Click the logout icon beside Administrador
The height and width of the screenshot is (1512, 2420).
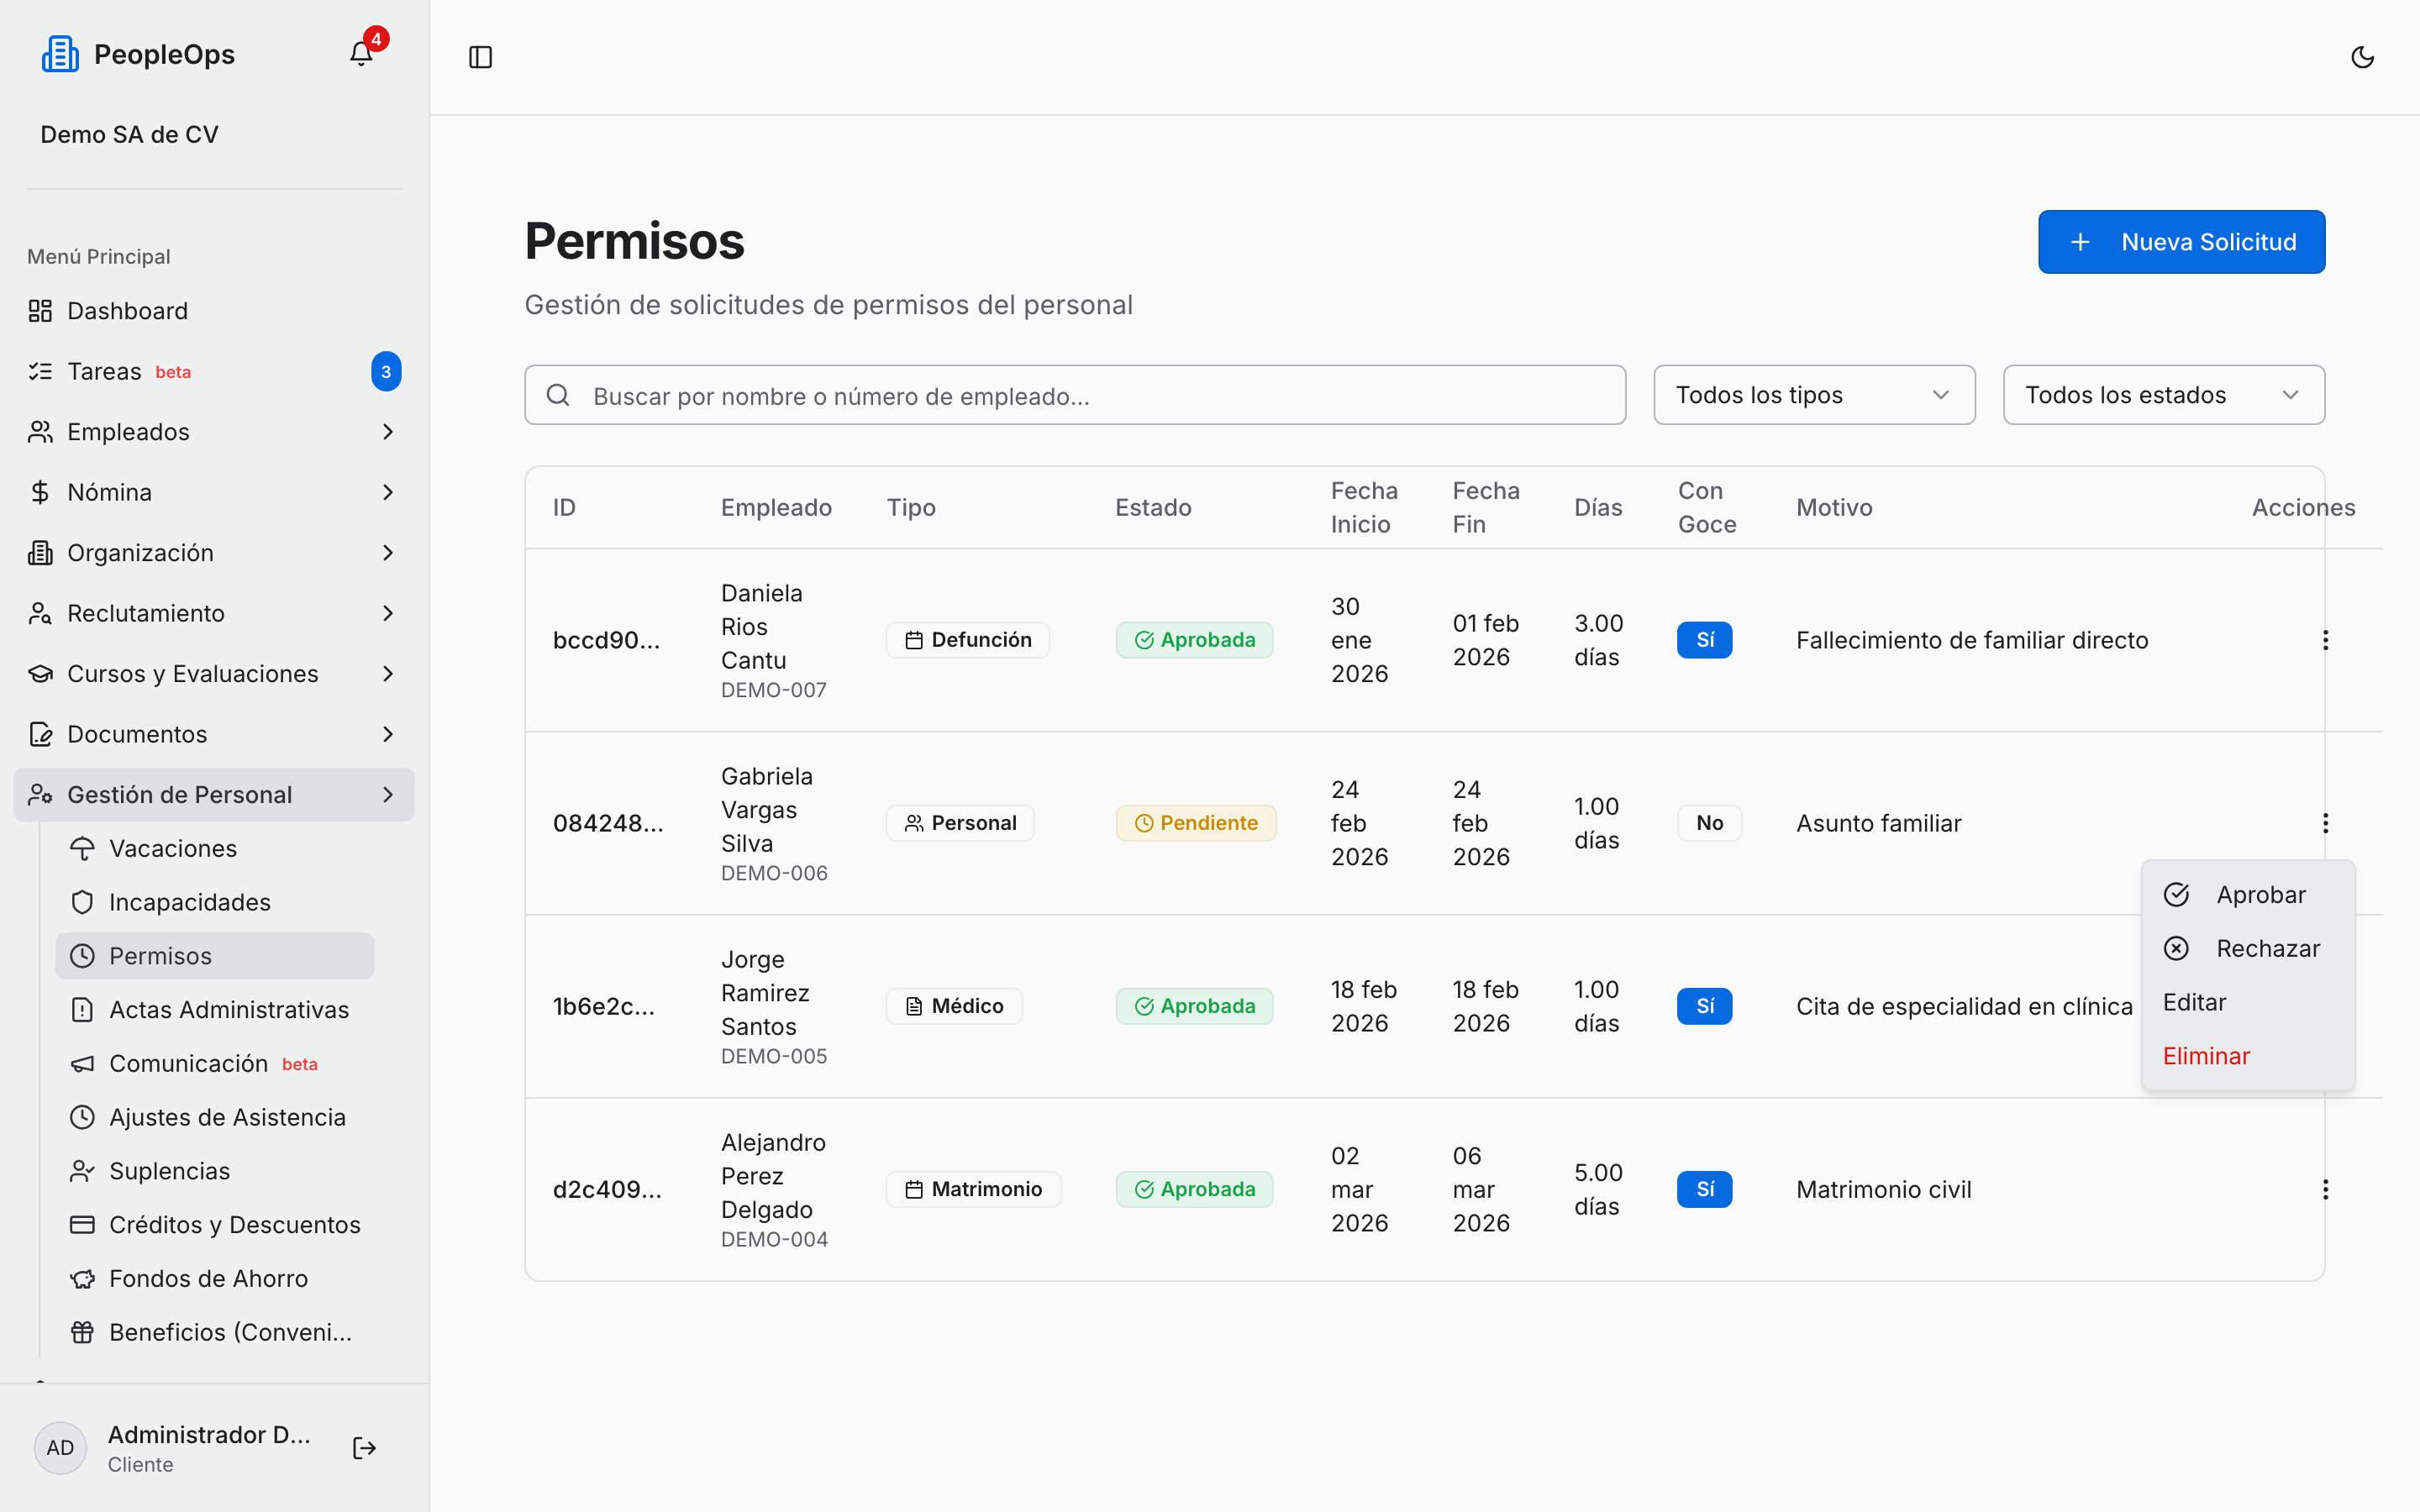(x=364, y=1448)
